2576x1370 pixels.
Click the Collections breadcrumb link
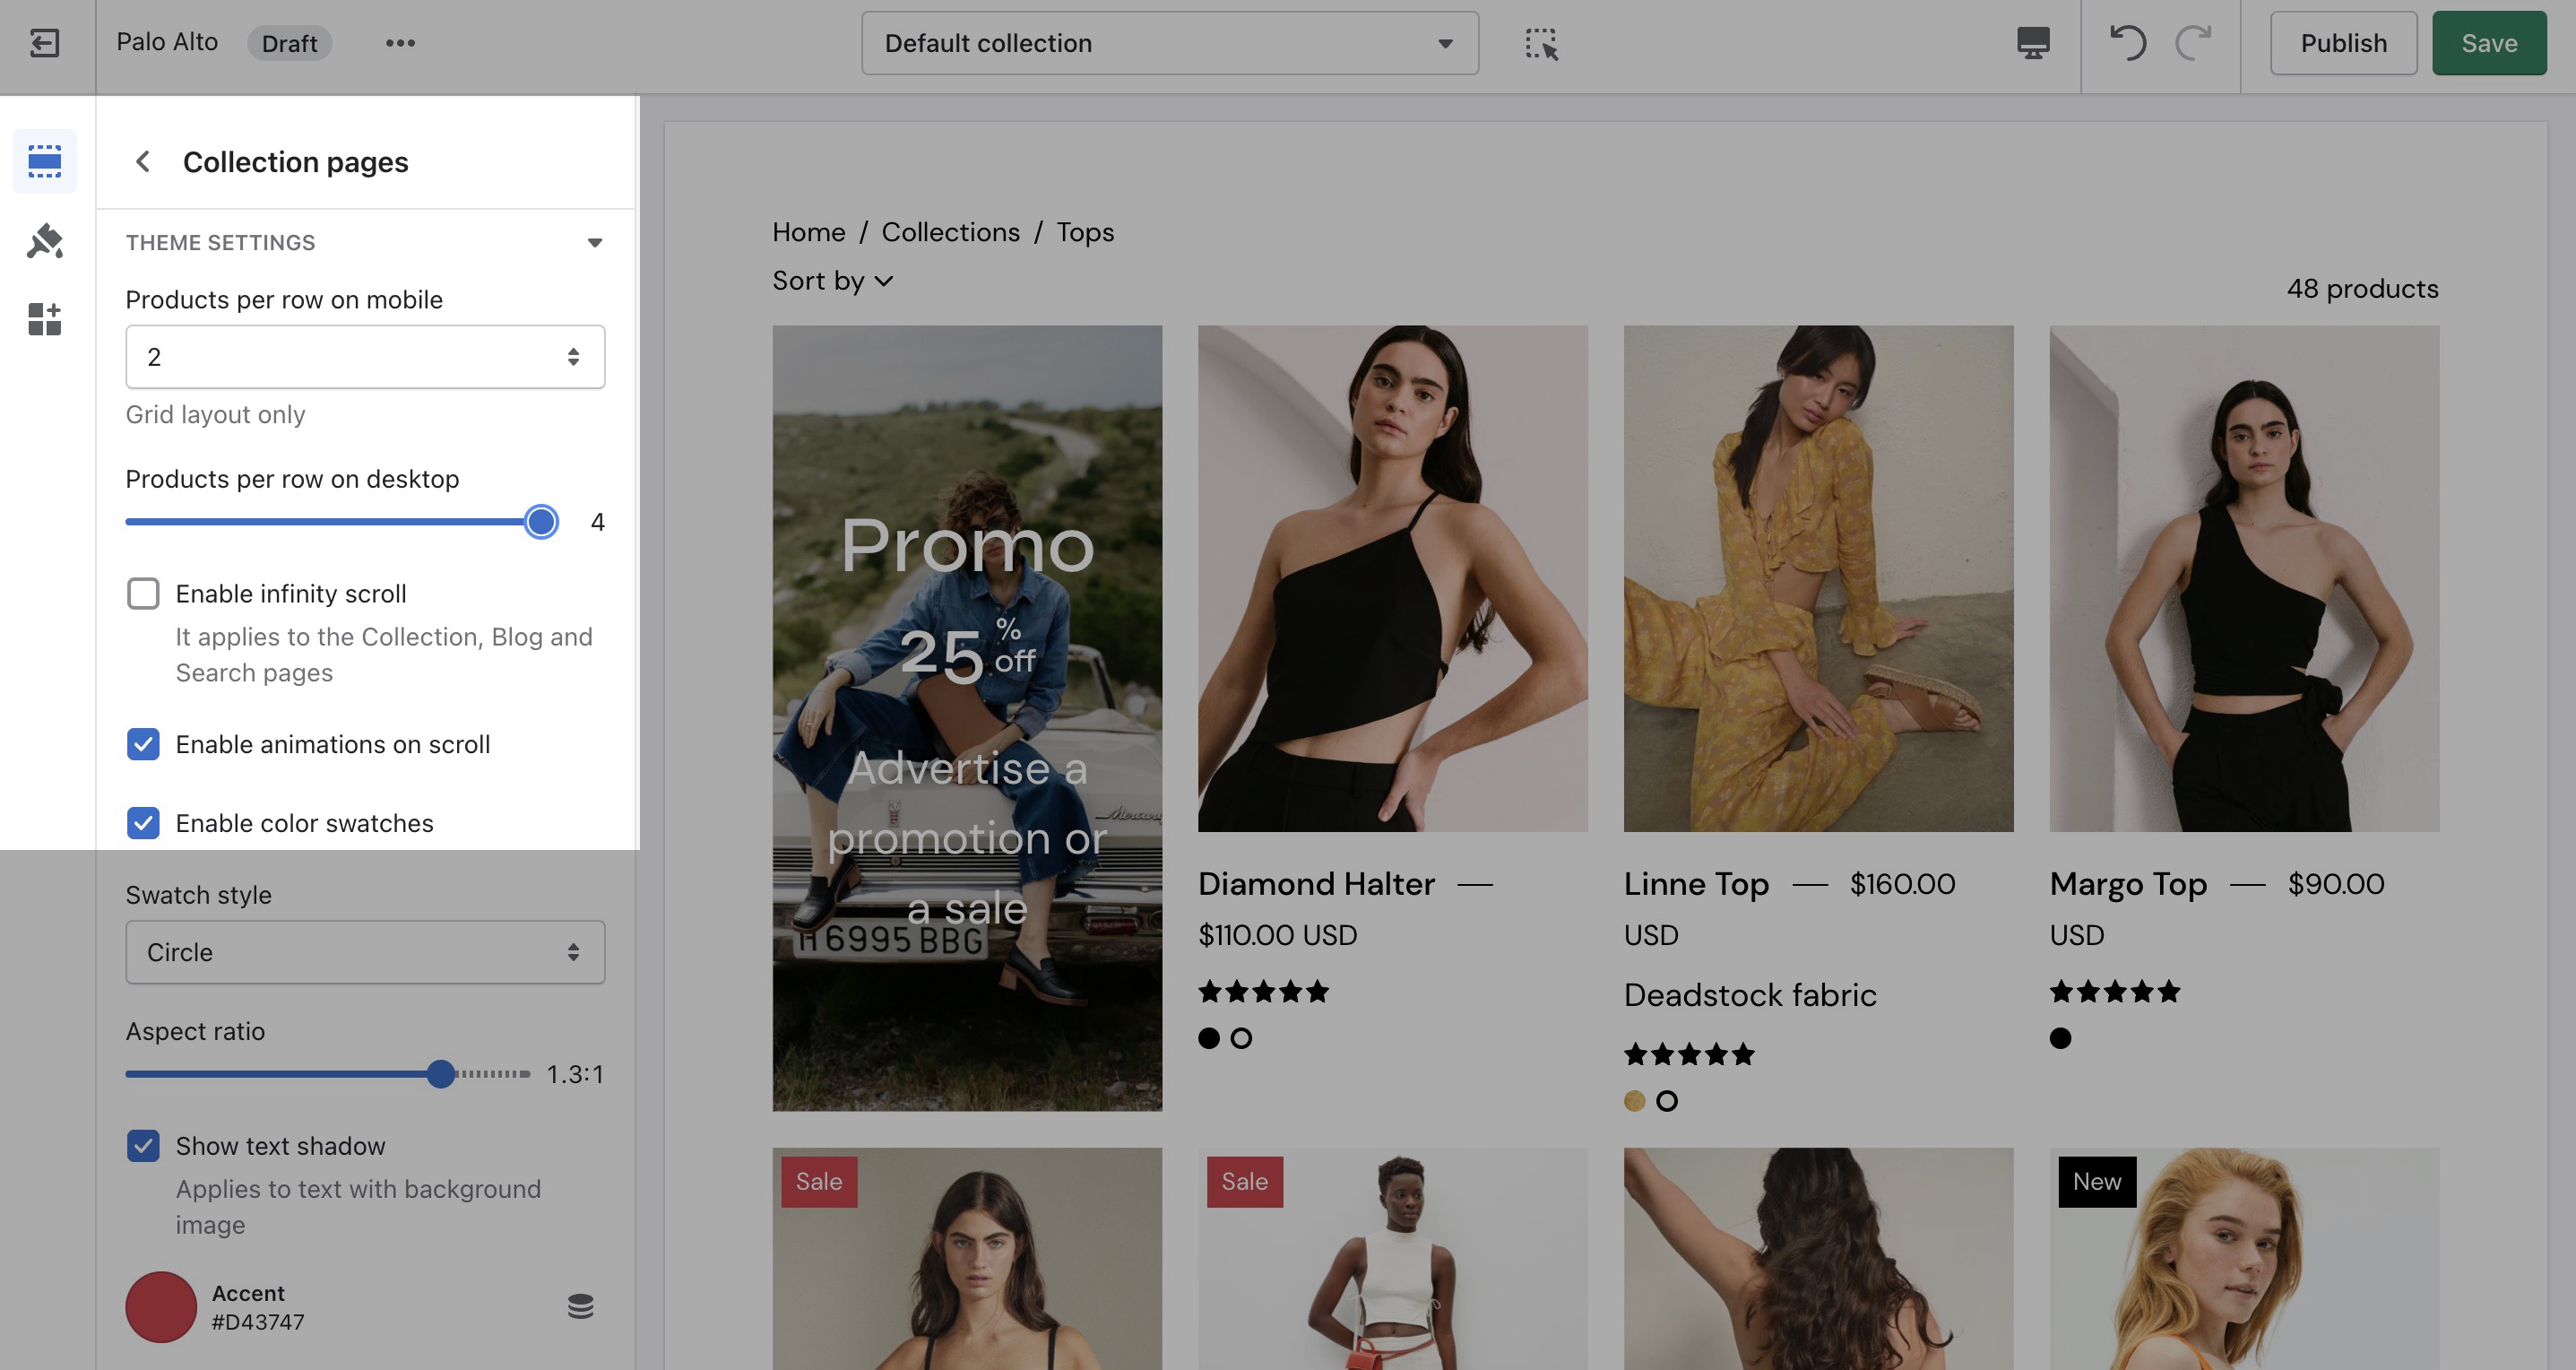pyautogui.click(x=950, y=232)
